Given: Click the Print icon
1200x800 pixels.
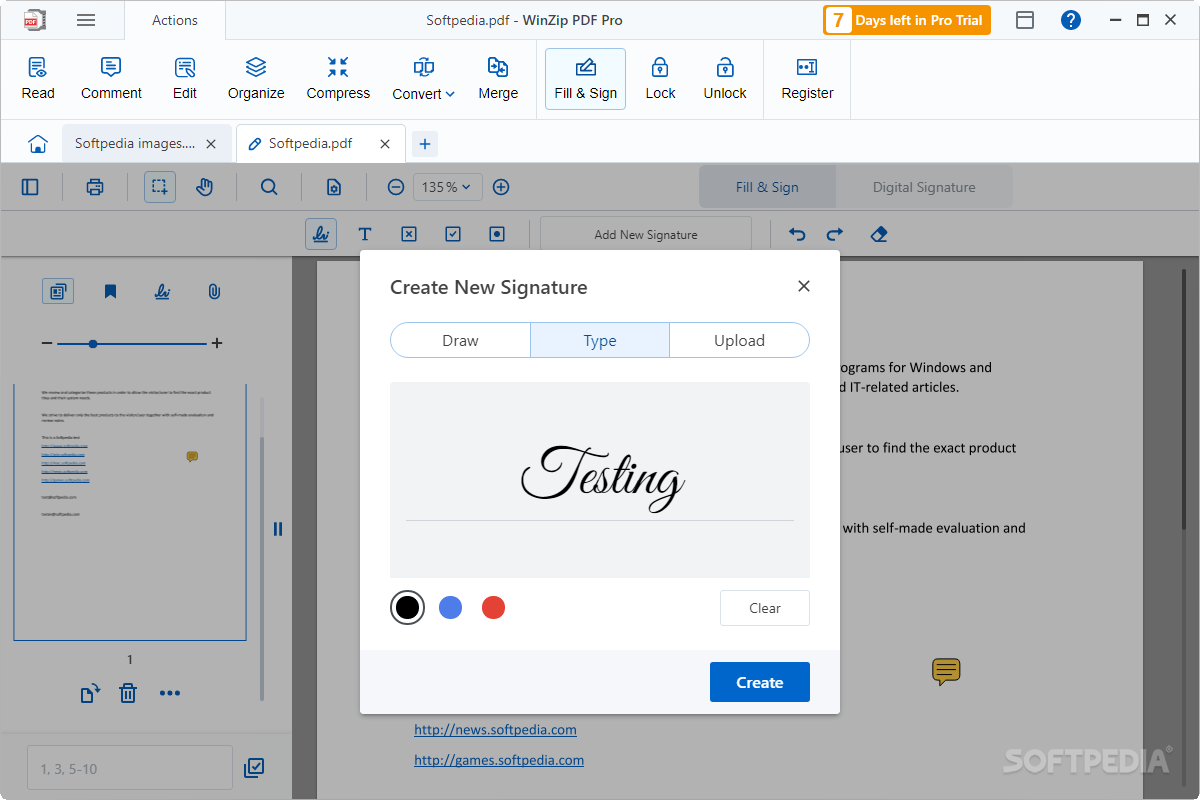Looking at the screenshot, I should [95, 187].
